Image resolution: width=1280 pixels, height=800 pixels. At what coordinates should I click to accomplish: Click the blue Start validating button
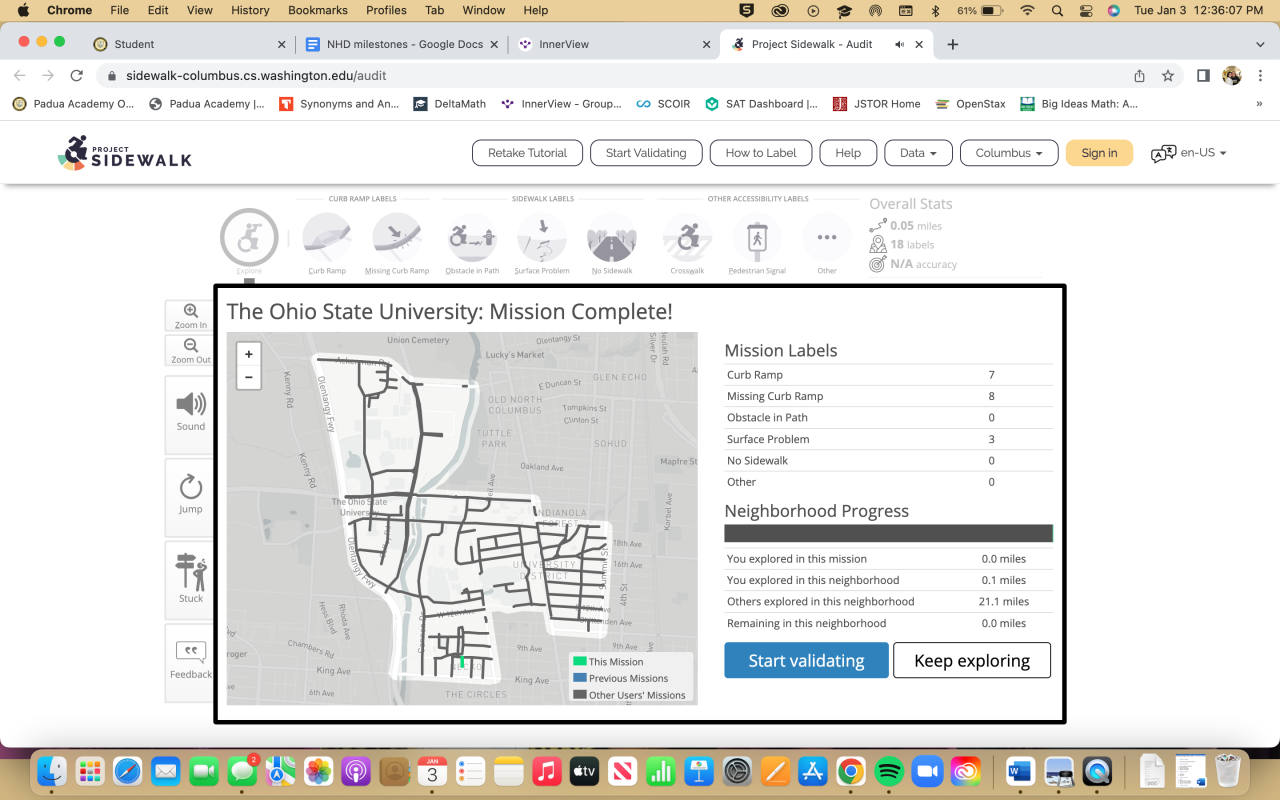pos(806,660)
